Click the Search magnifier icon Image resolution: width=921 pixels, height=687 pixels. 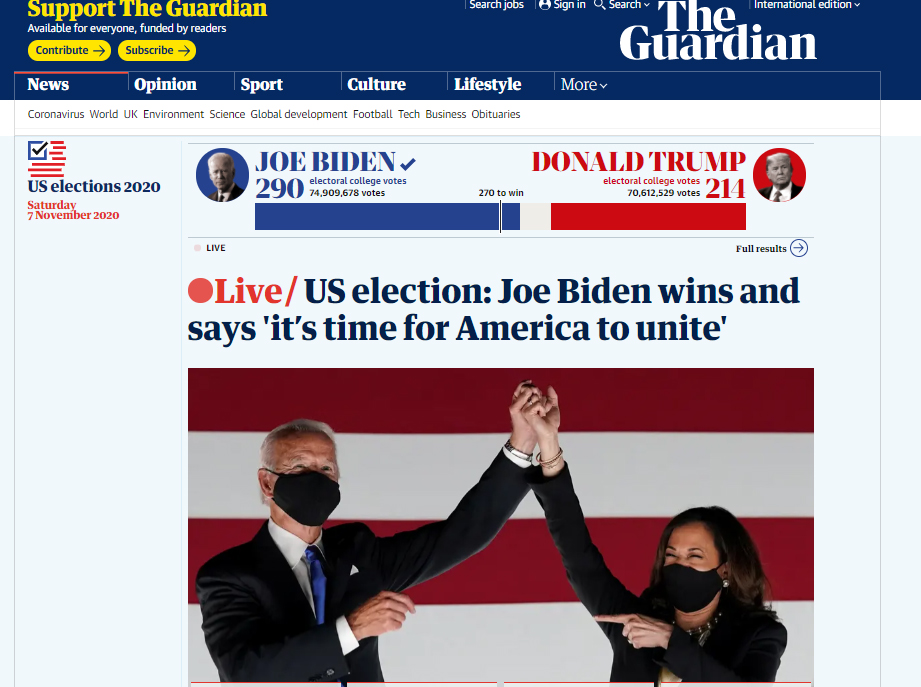click(599, 5)
